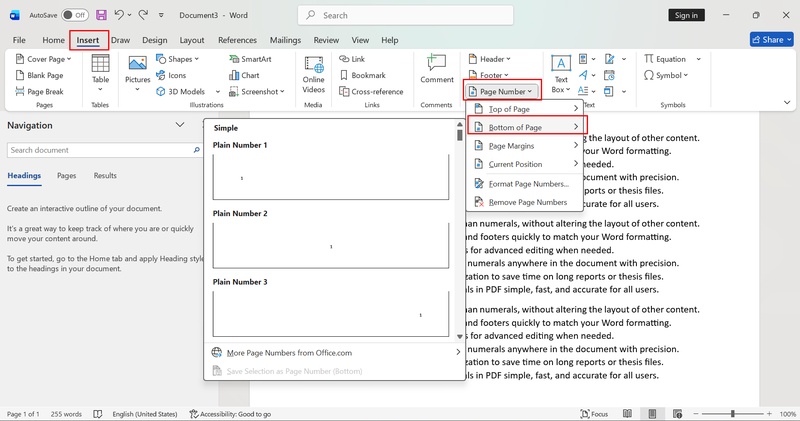Image resolution: width=800 pixels, height=421 pixels.
Task: Insert a Page Break
Action: point(39,91)
